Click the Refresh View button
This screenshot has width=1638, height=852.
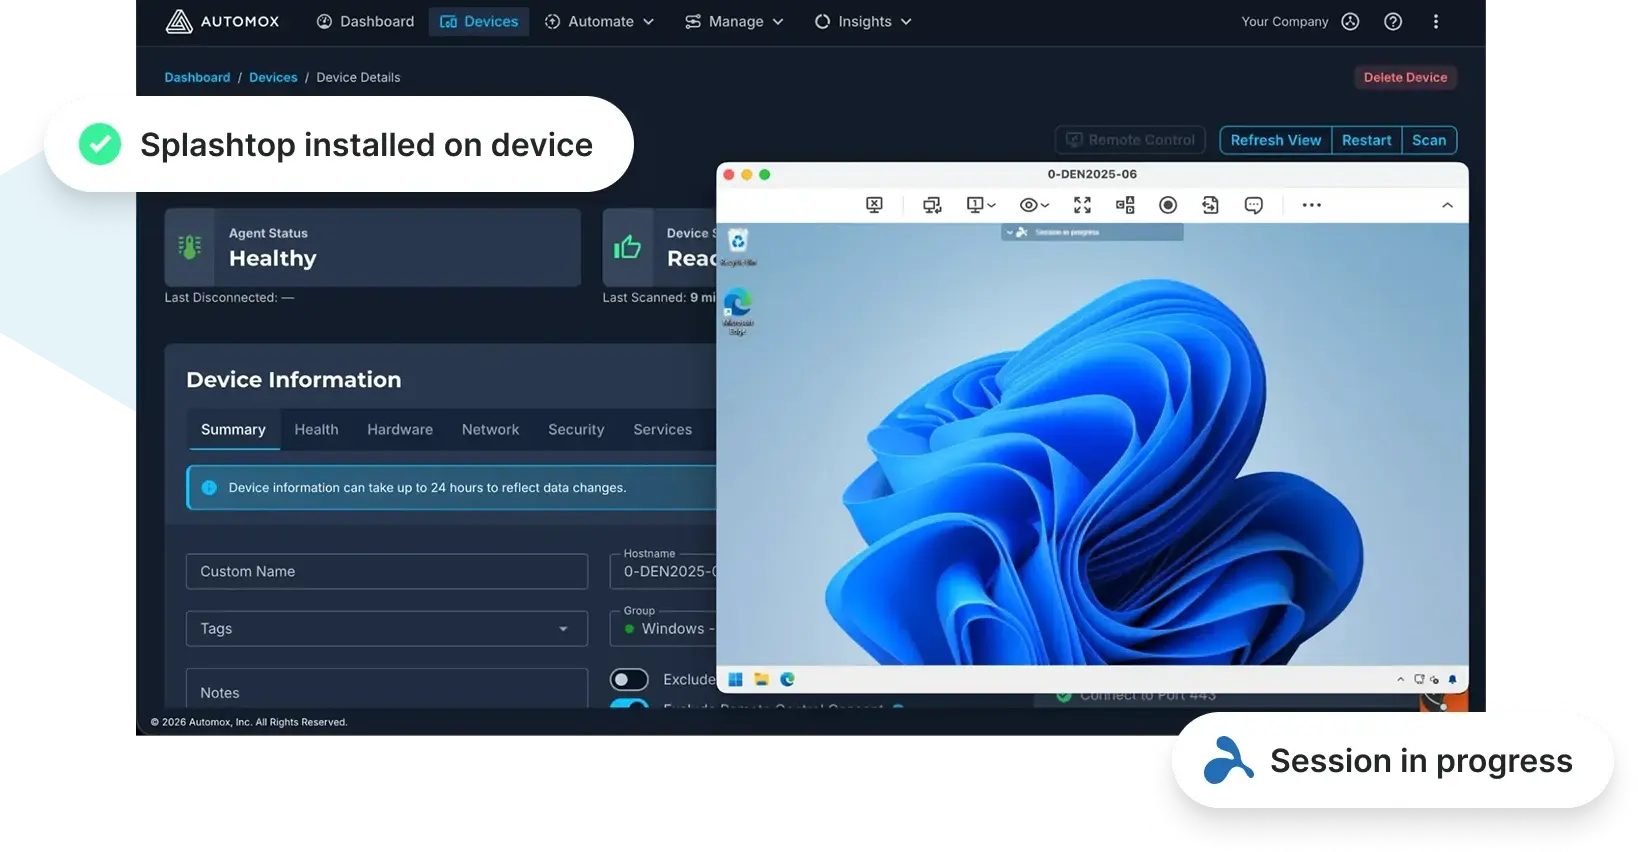tap(1275, 140)
